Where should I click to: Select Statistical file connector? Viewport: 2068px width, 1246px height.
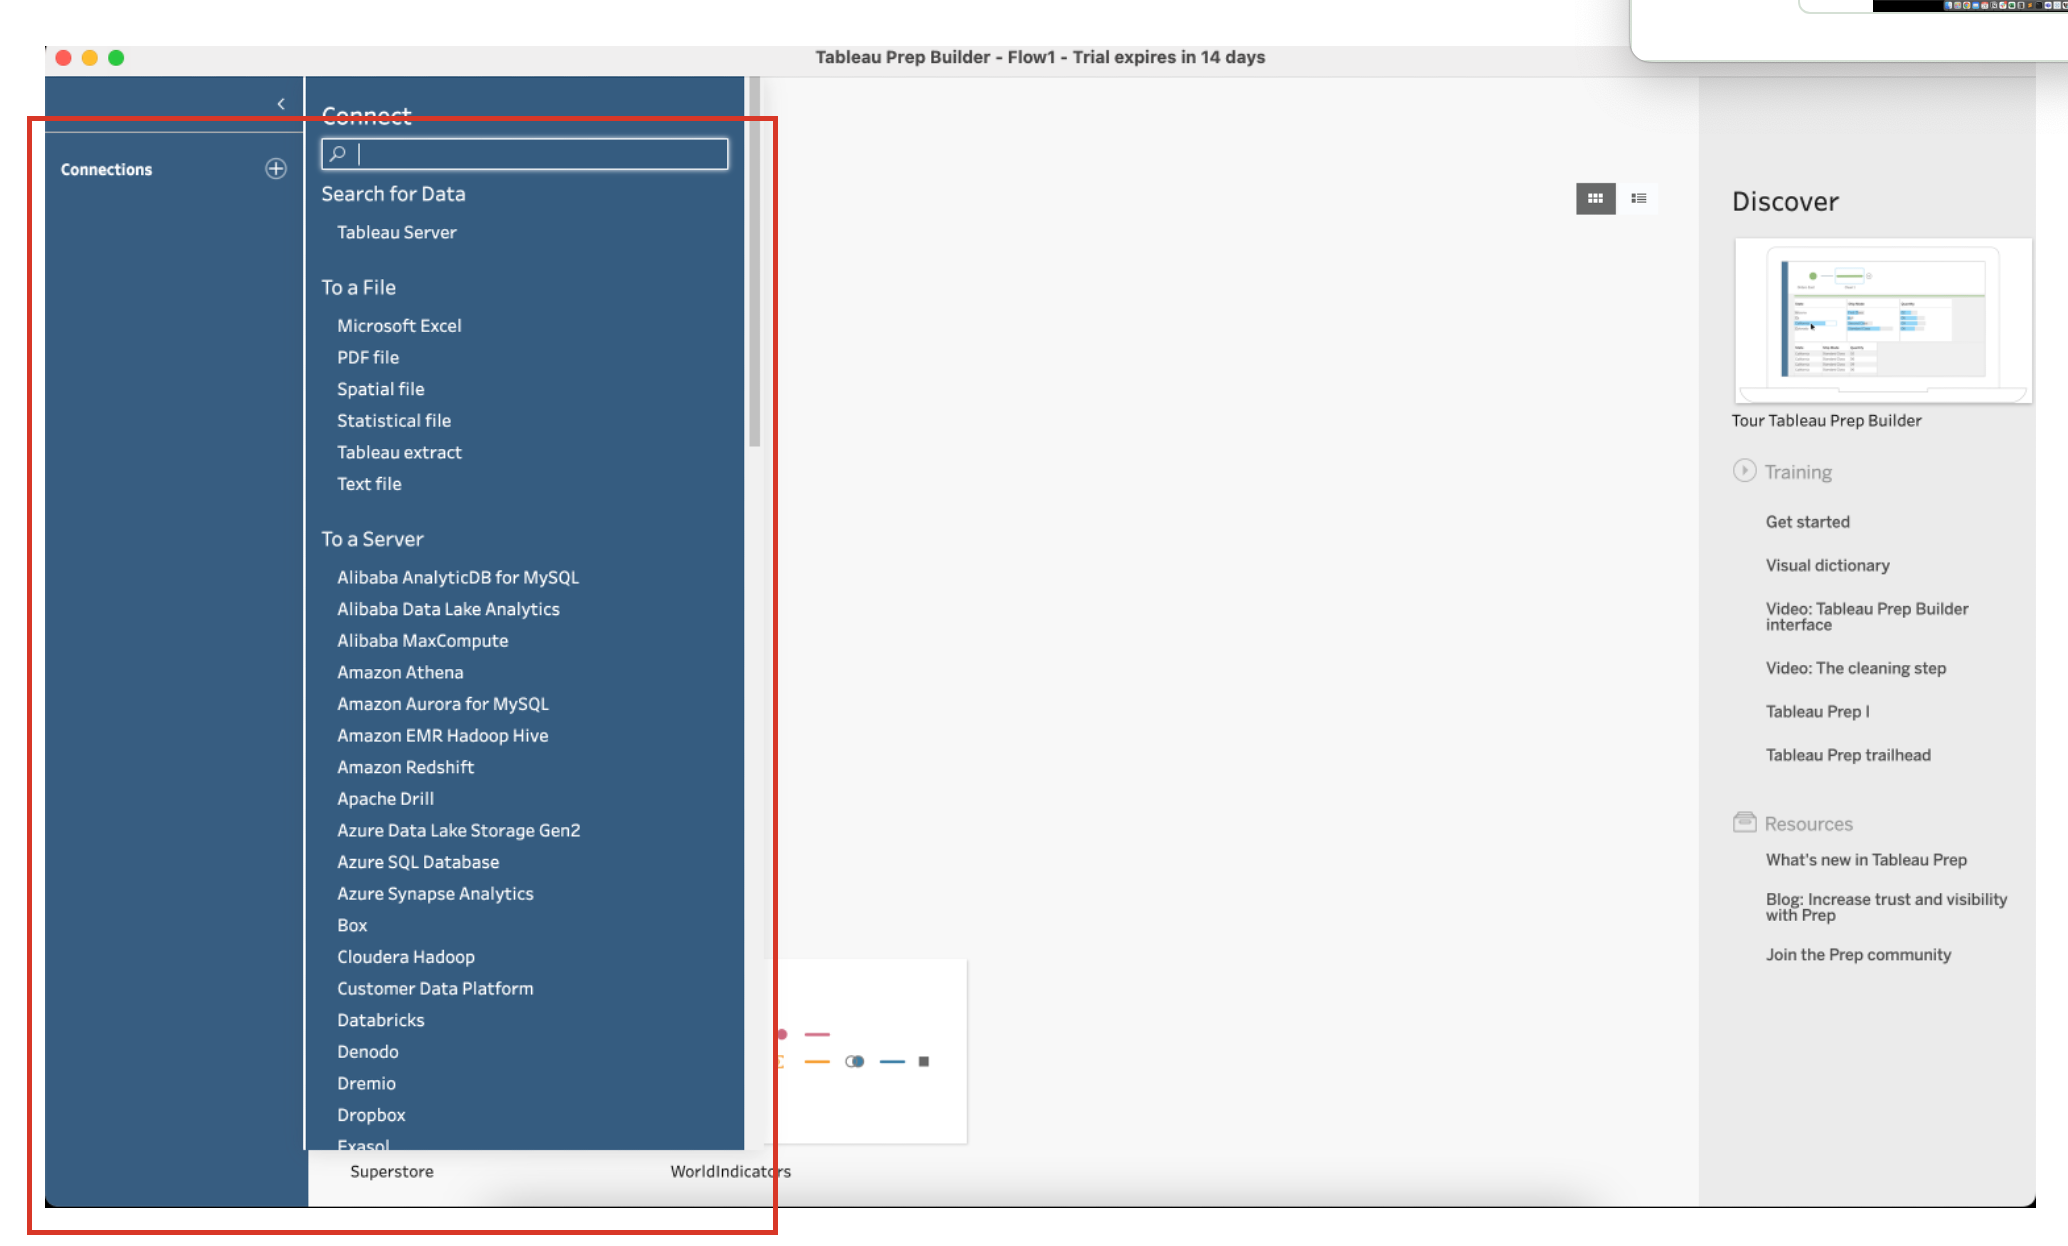tap(393, 421)
